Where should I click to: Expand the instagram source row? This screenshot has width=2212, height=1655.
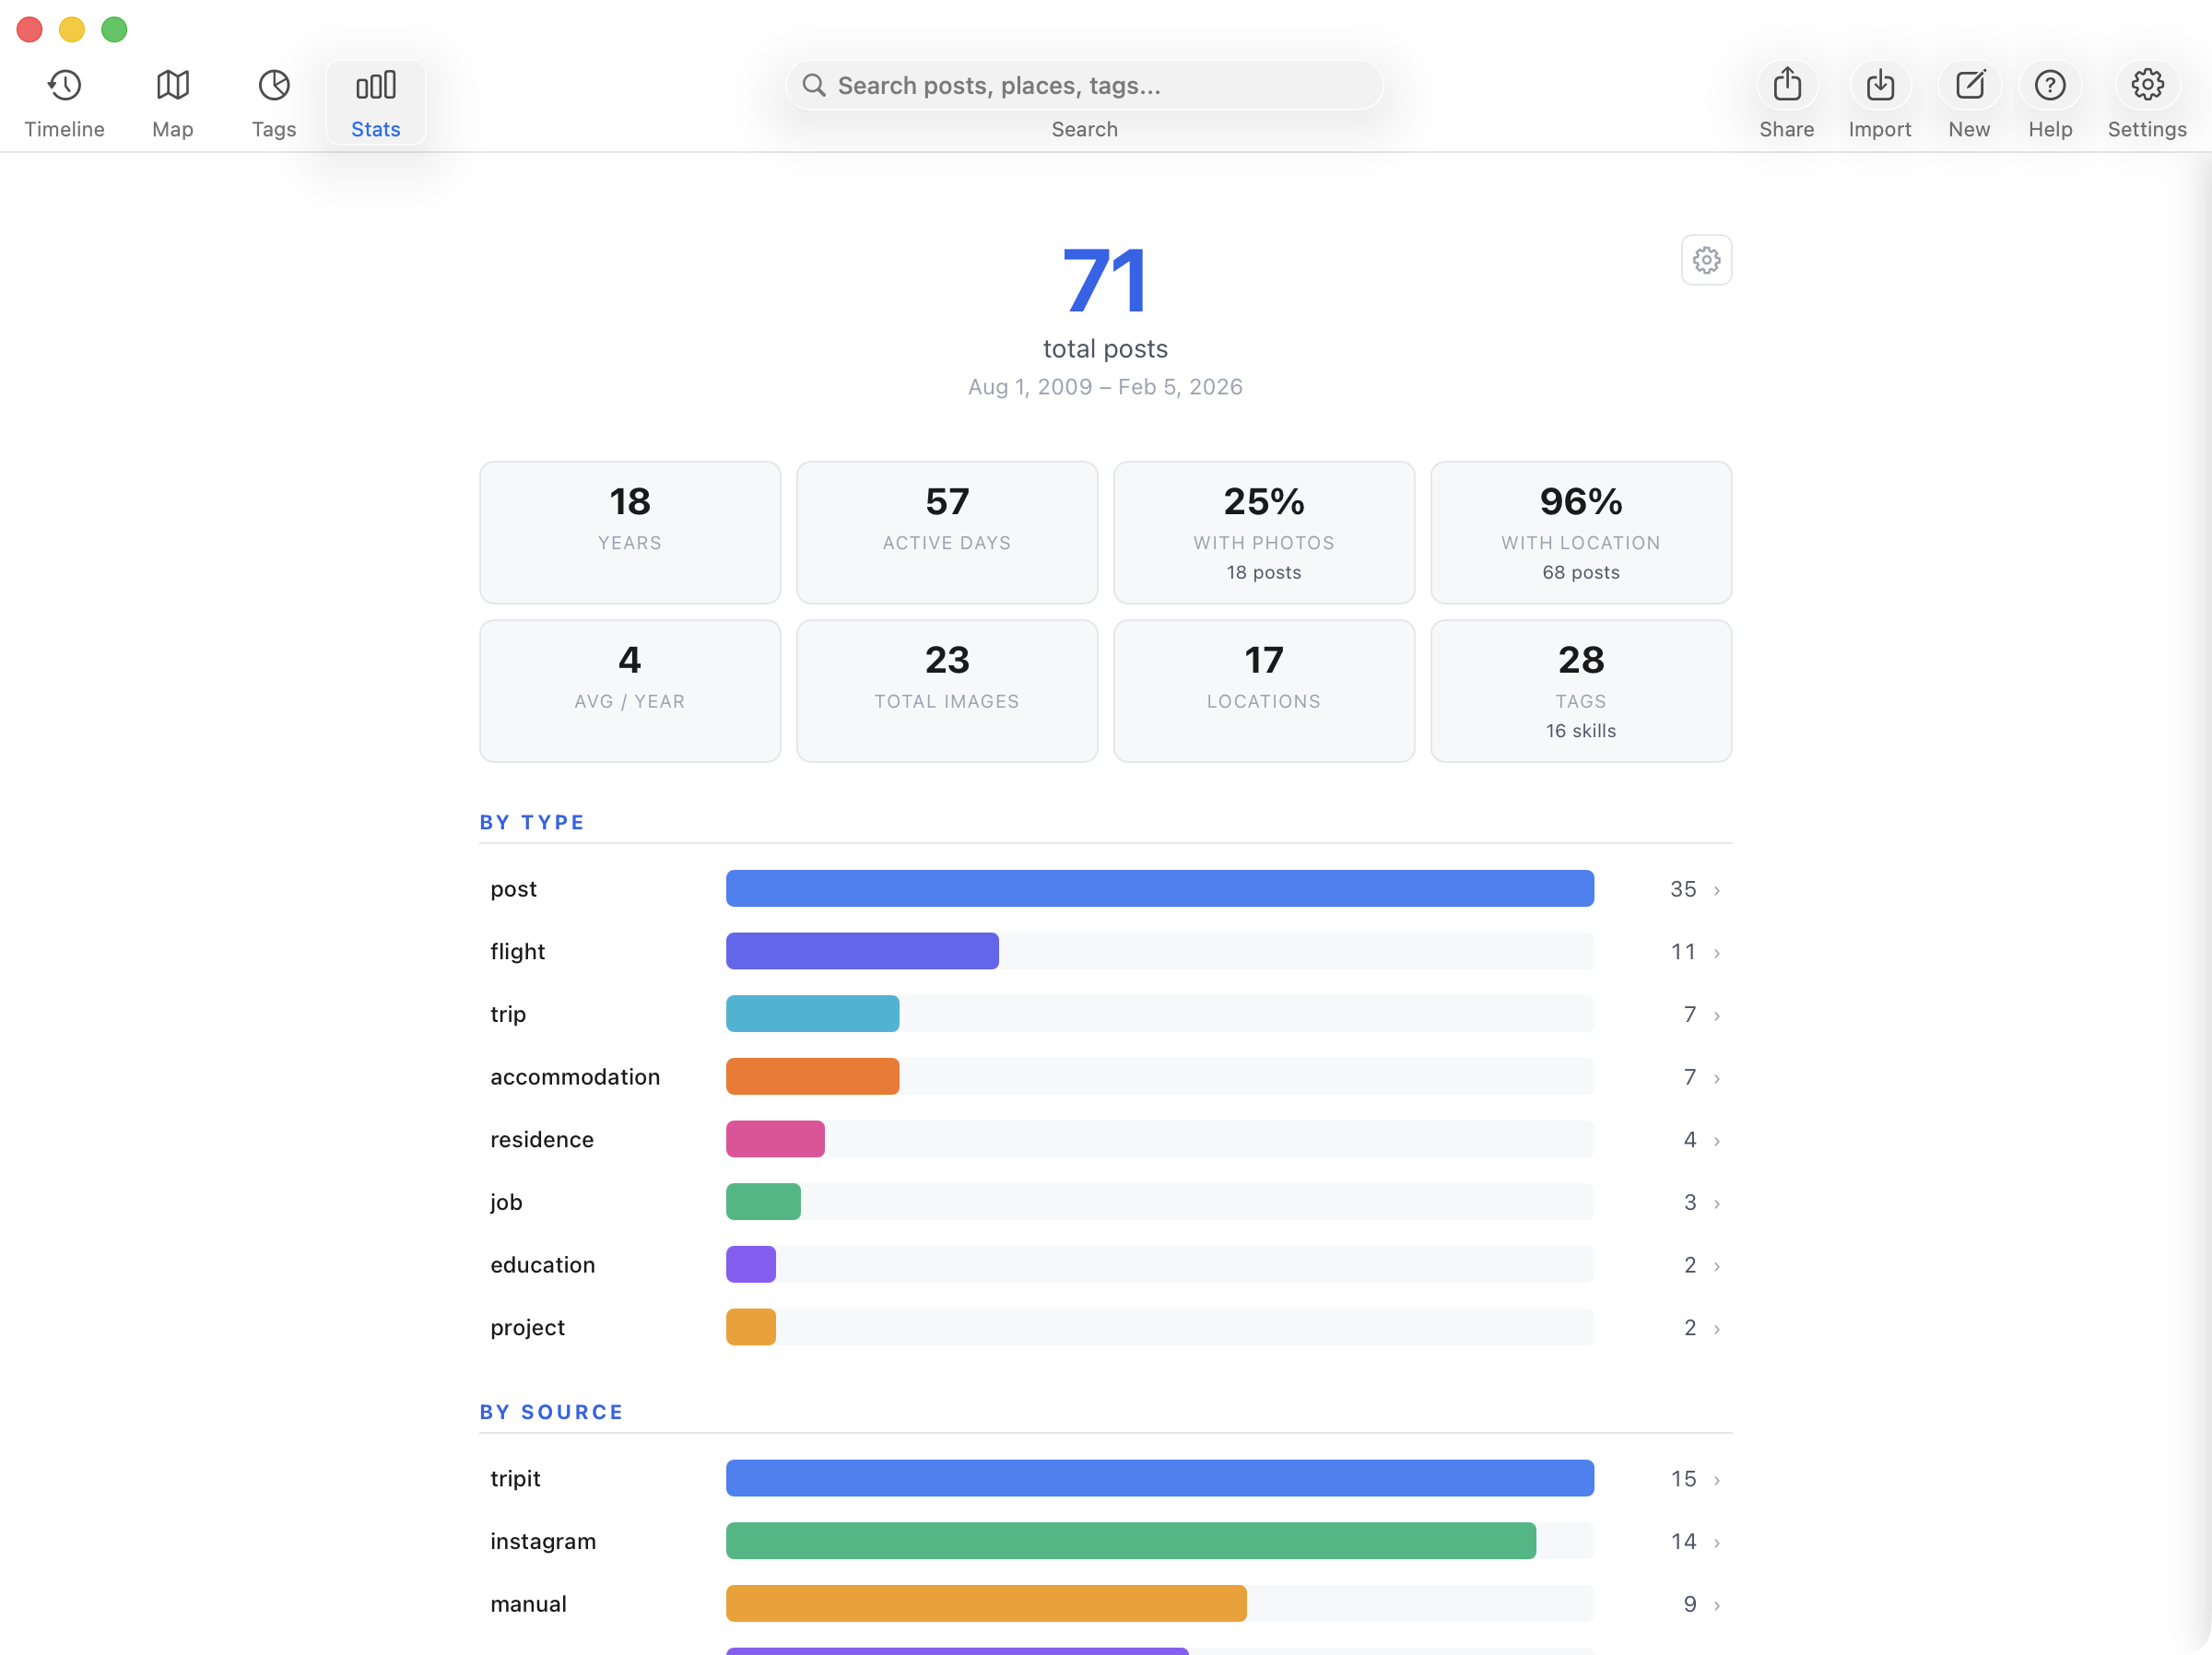coord(1717,1541)
